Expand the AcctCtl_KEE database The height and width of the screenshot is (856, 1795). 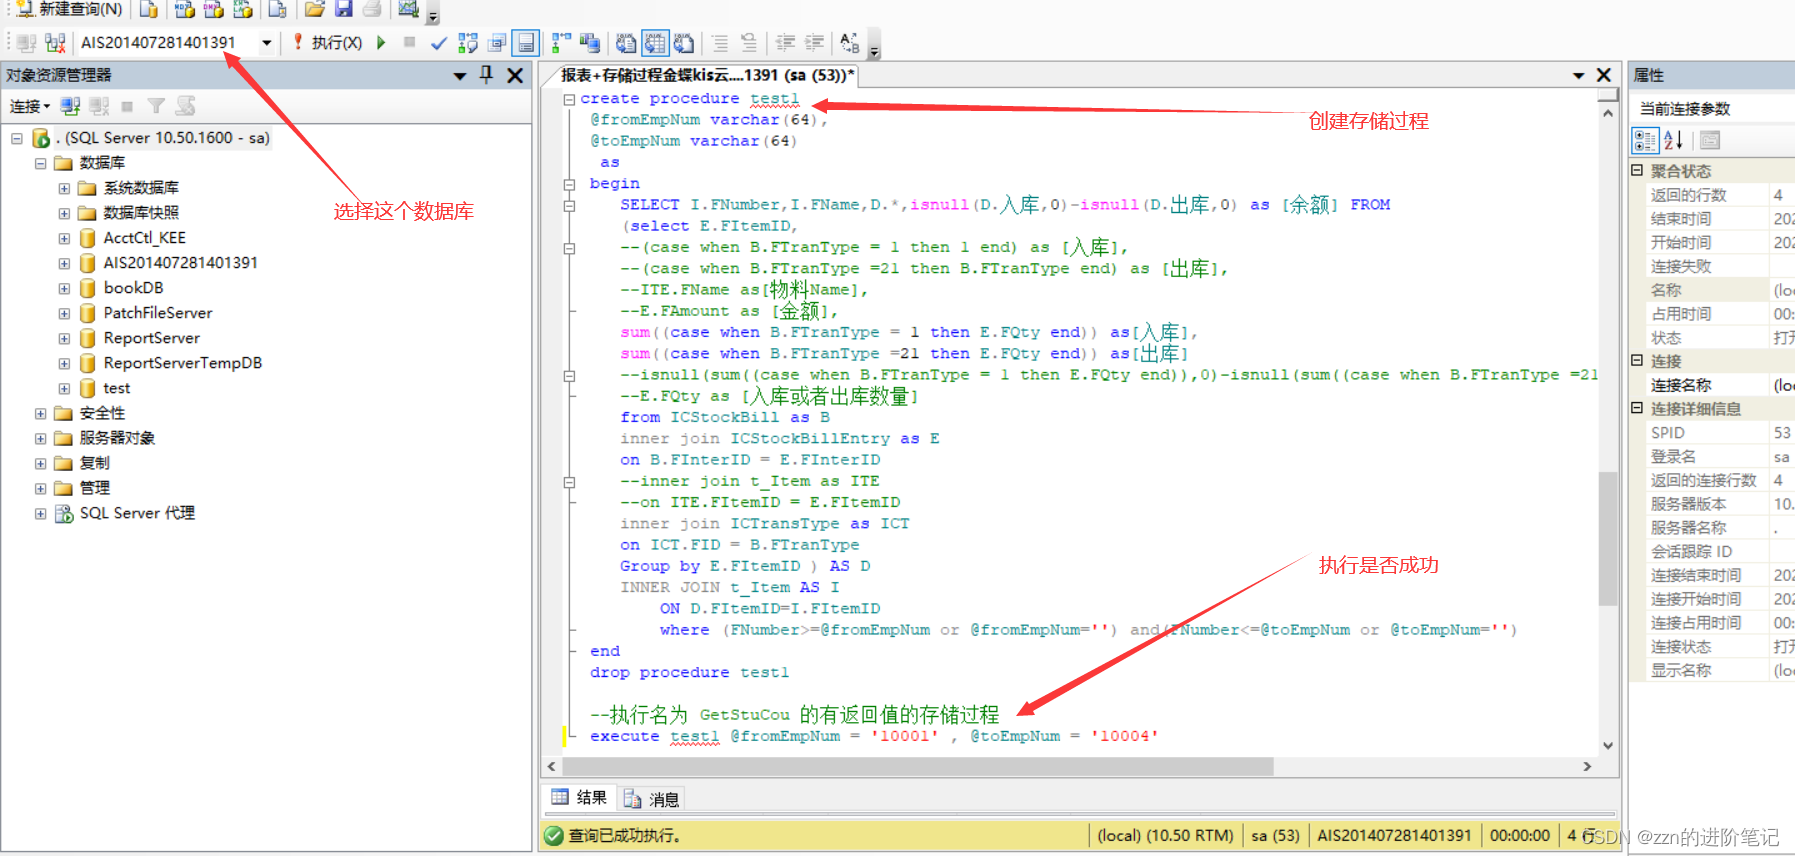click(x=64, y=238)
